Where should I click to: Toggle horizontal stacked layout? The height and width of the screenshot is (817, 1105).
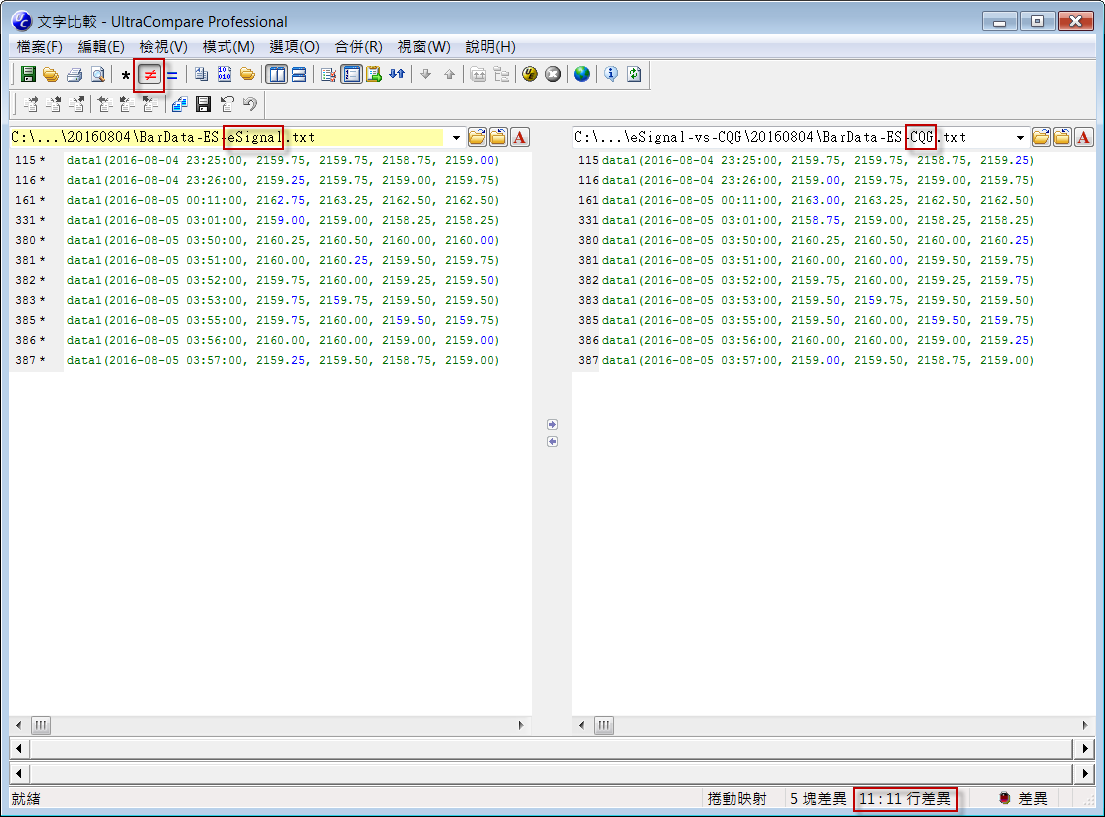tap(299, 74)
